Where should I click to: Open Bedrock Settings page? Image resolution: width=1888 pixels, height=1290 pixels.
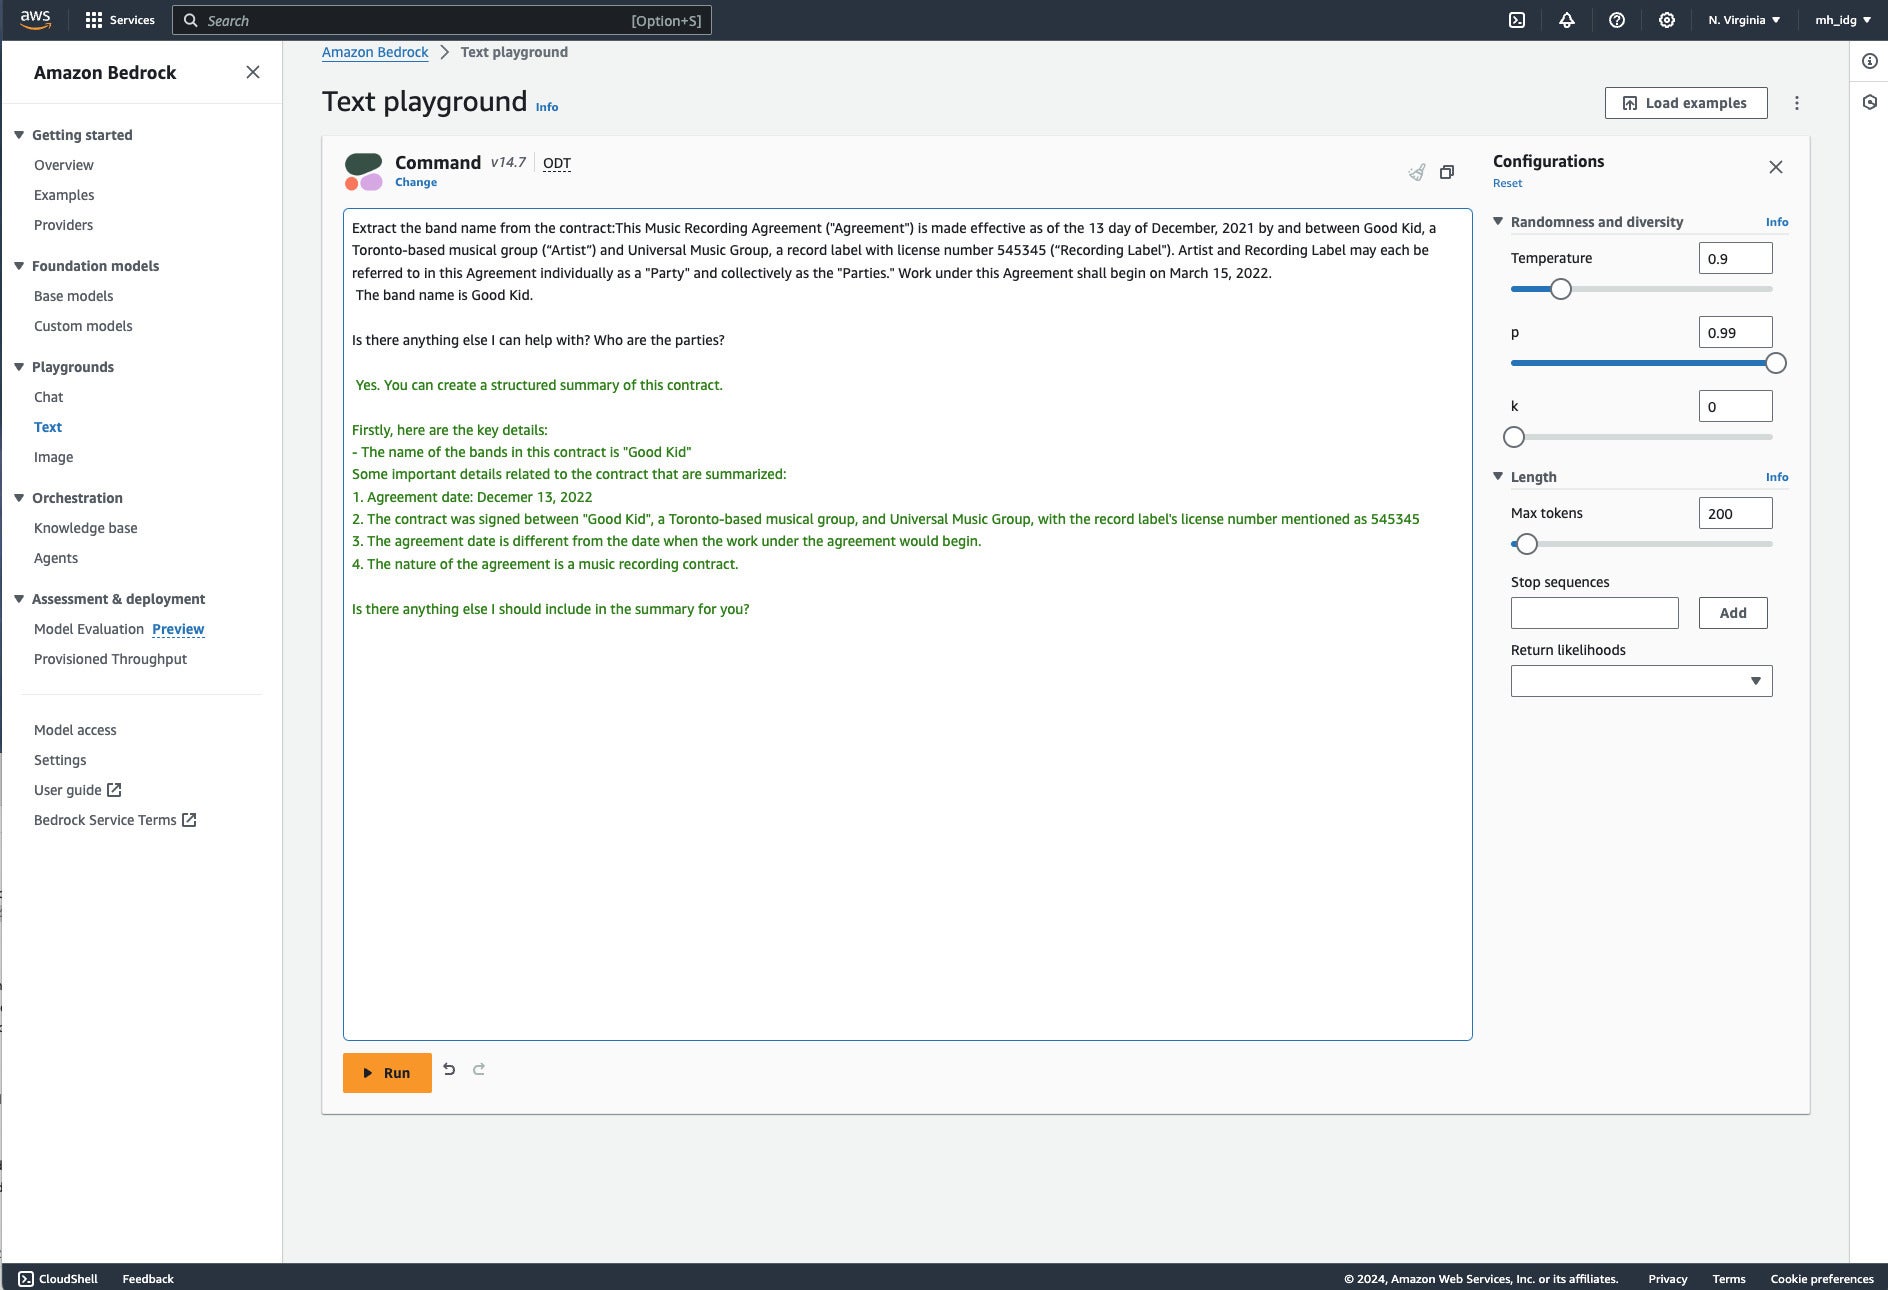60,760
